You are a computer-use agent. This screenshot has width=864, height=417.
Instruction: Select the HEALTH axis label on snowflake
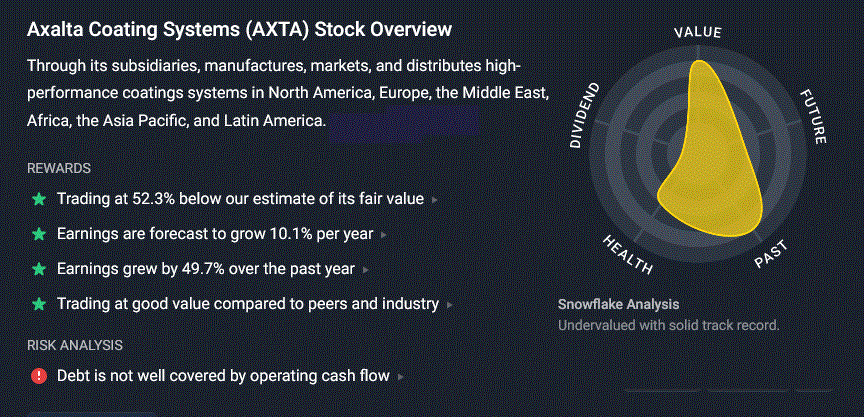[x=628, y=254]
